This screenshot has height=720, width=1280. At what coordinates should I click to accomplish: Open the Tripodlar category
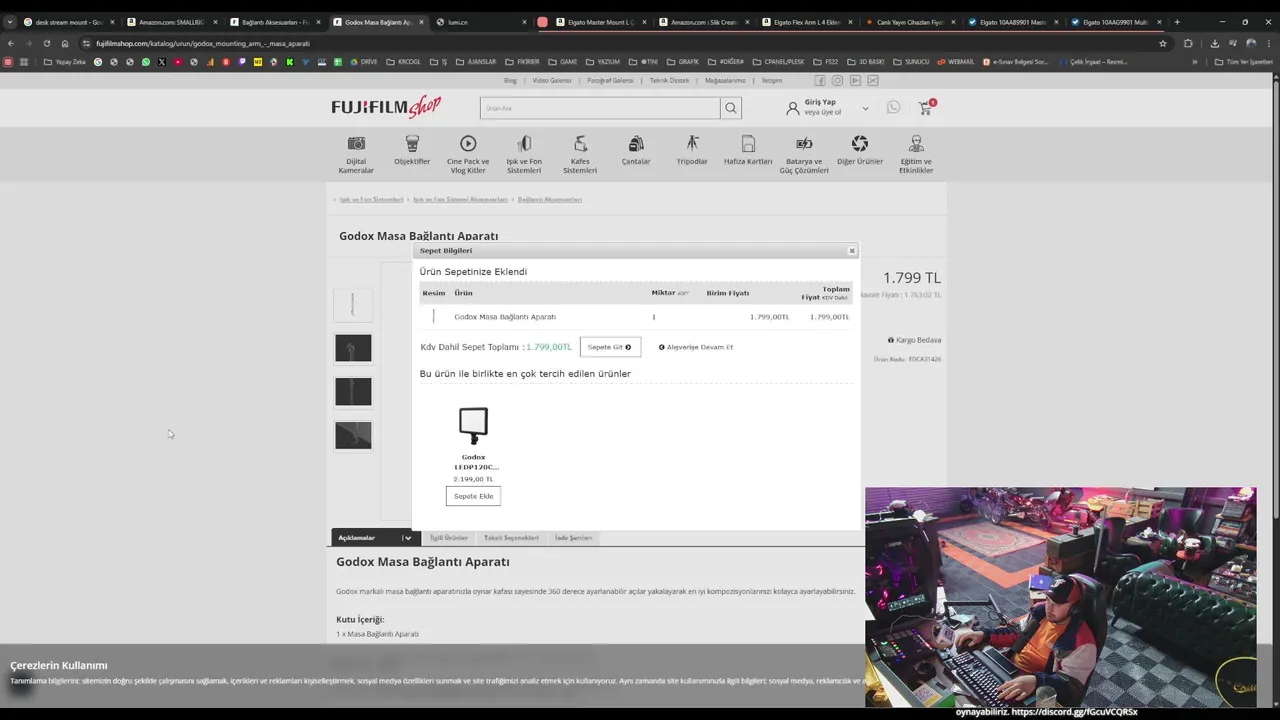692,151
